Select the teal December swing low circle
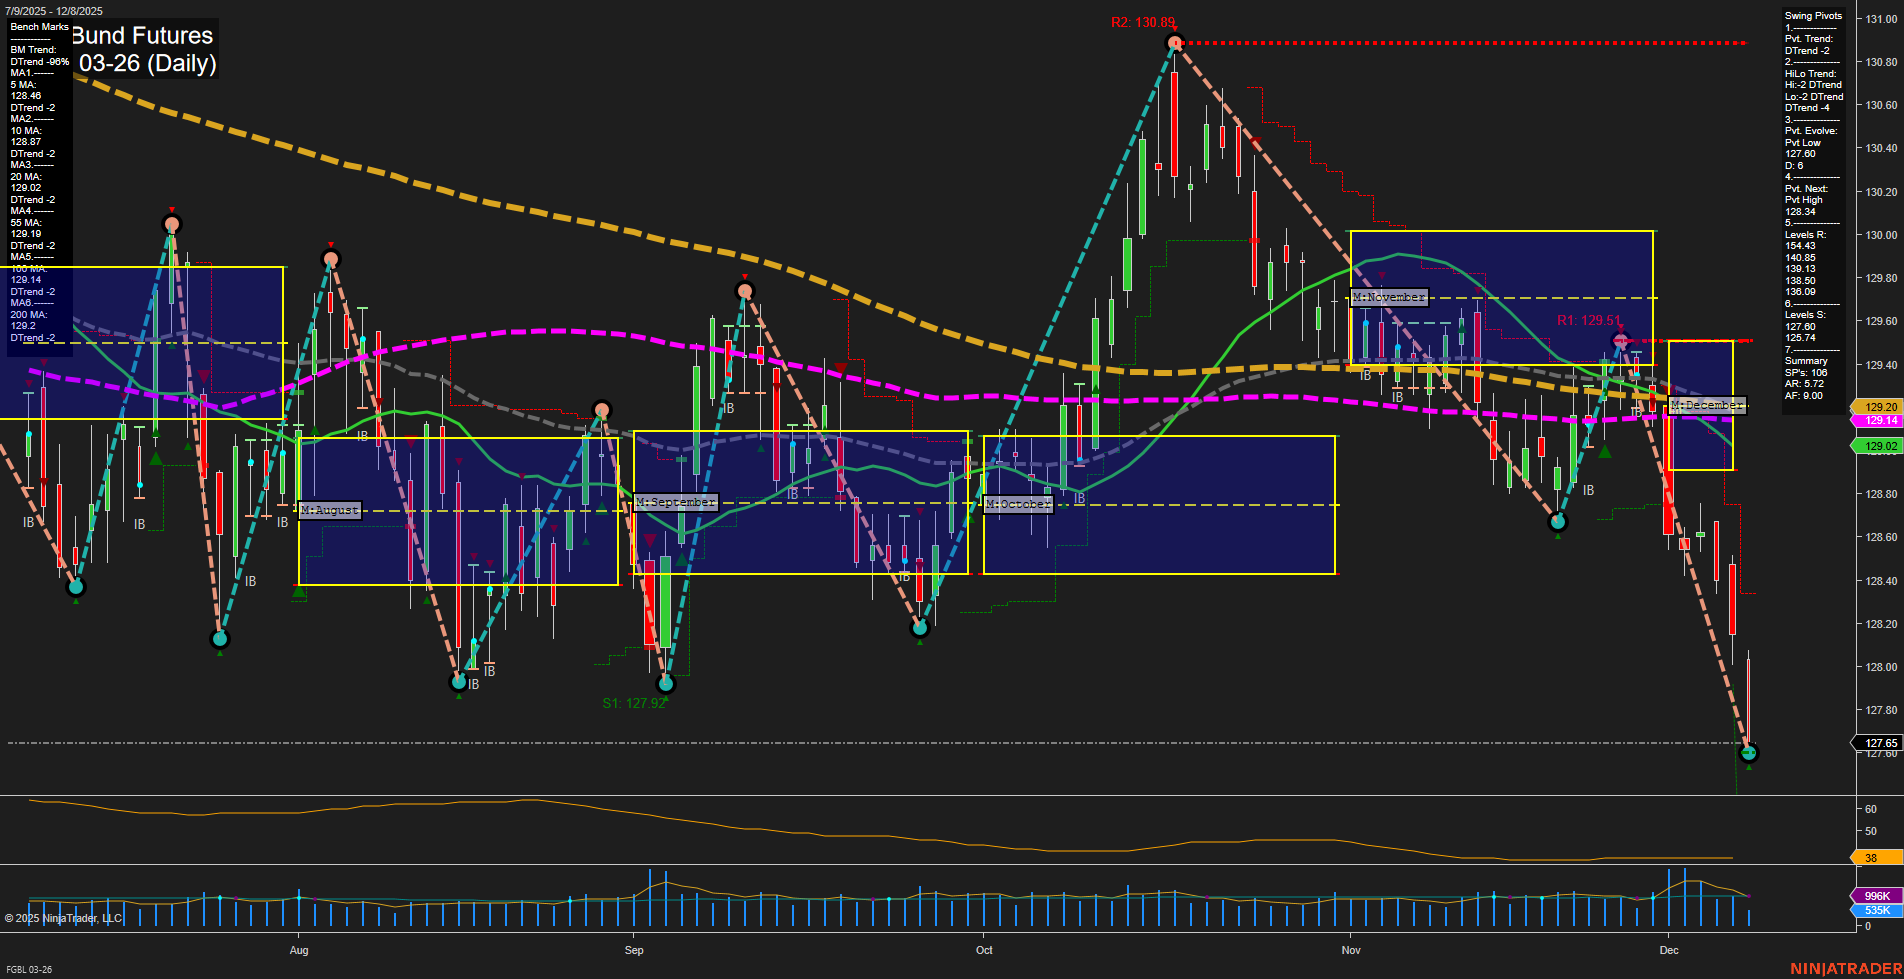This screenshot has width=1904, height=979. coord(1749,753)
